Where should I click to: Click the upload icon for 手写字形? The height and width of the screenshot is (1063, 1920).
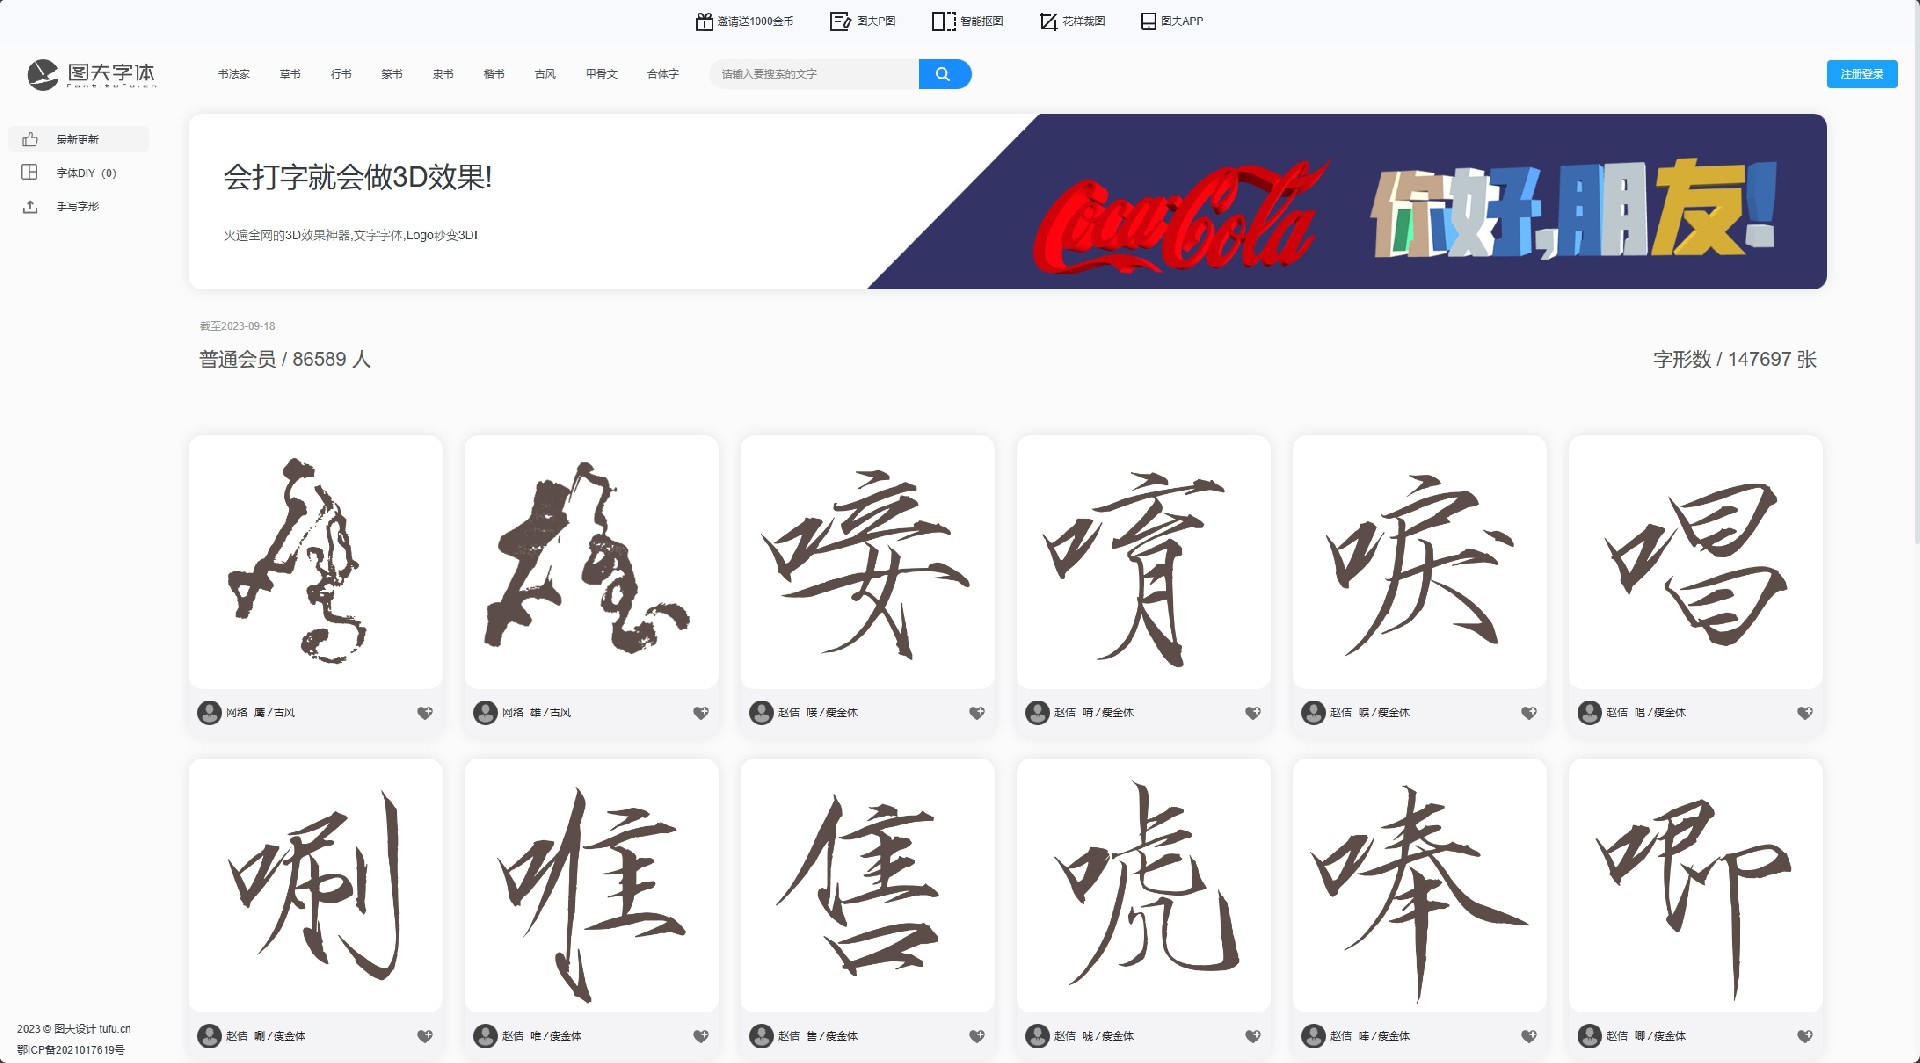[x=32, y=206]
